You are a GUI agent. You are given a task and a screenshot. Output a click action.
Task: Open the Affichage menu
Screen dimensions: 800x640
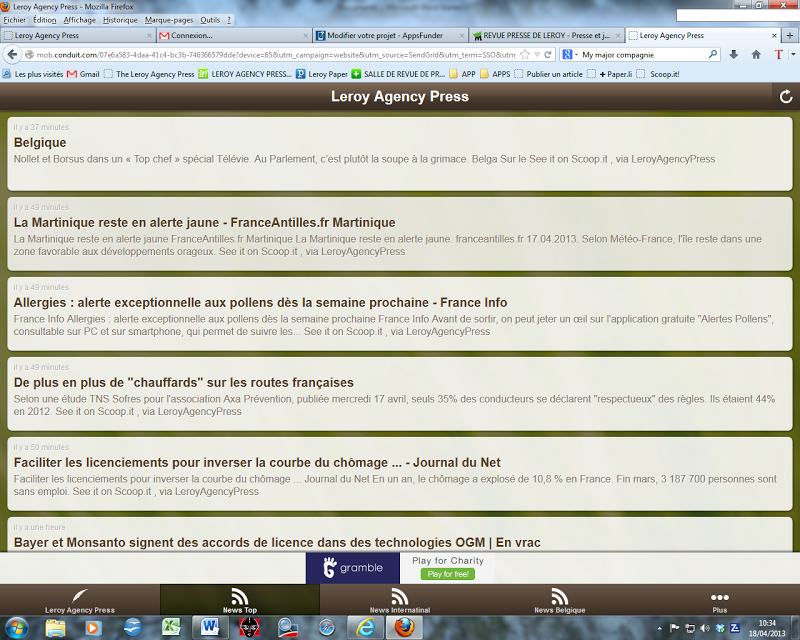[80, 20]
